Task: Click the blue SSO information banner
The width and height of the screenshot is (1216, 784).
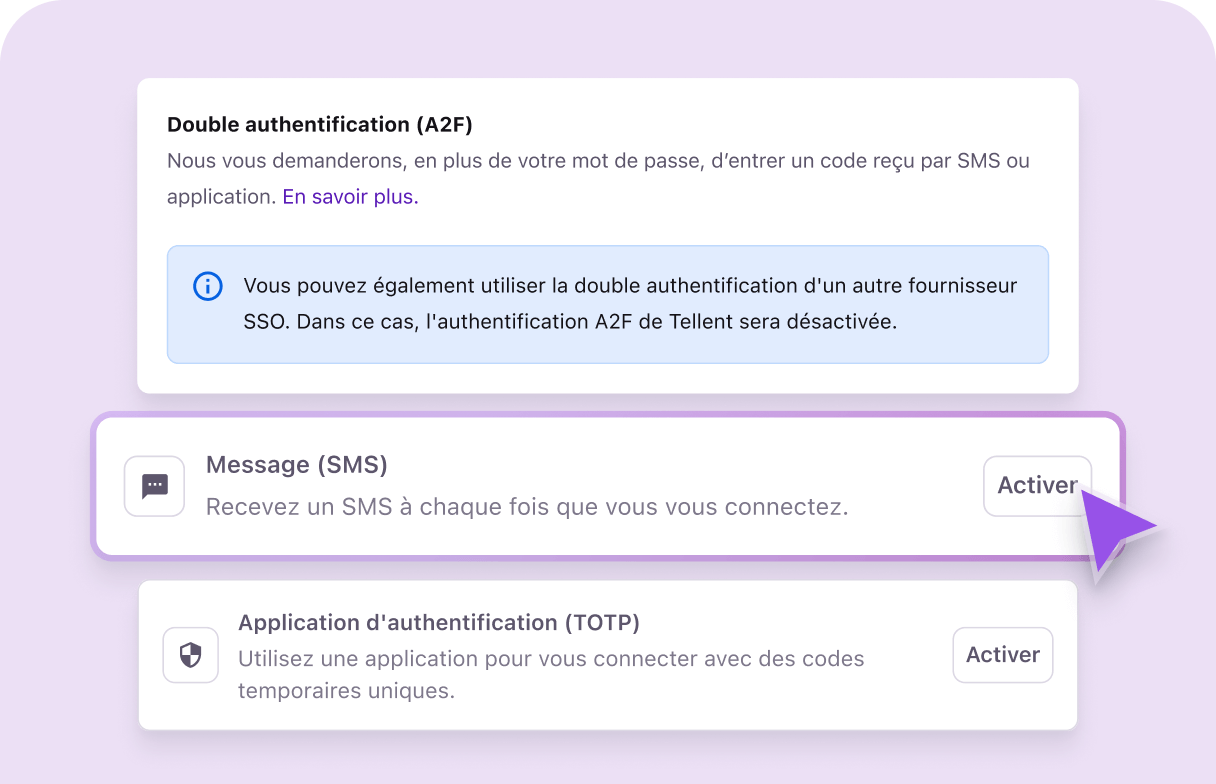Action: pos(608,304)
